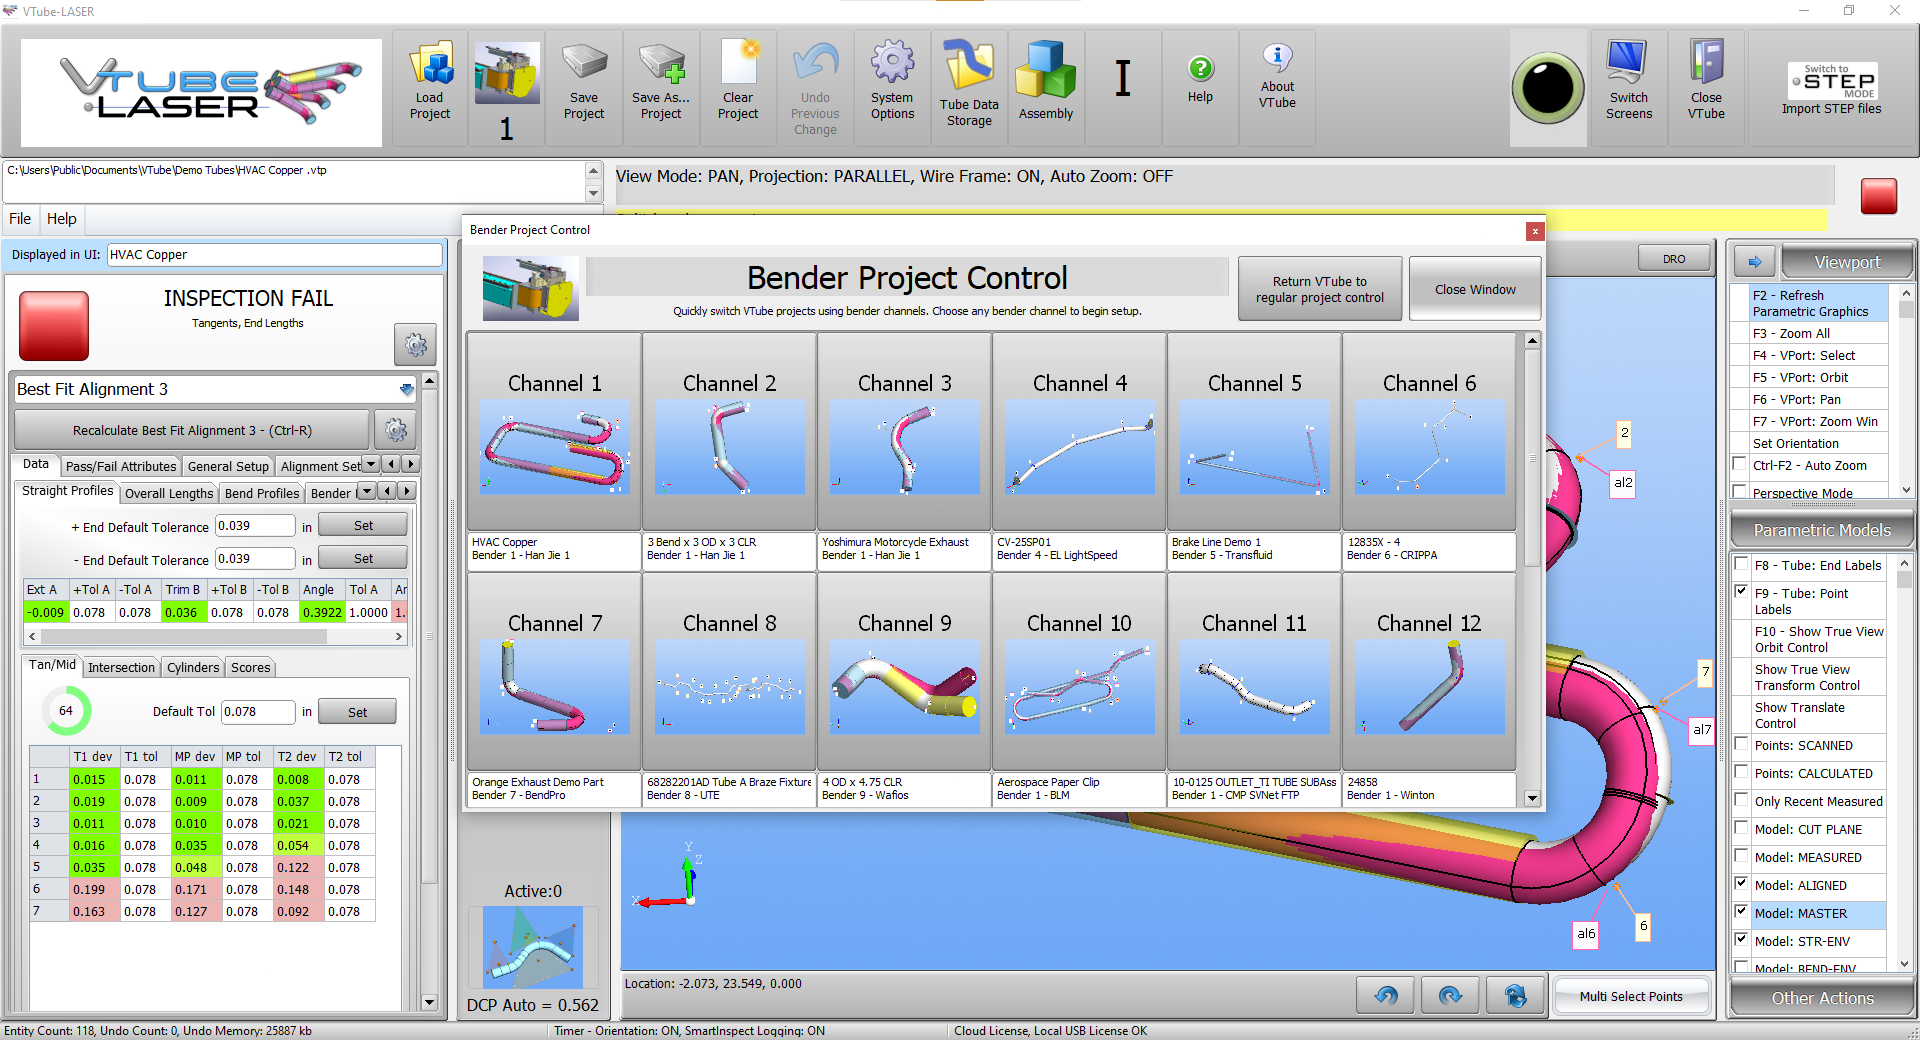Image resolution: width=1920 pixels, height=1040 pixels.
Task: Switch to STEP mode import
Action: tap(1832, 88)
